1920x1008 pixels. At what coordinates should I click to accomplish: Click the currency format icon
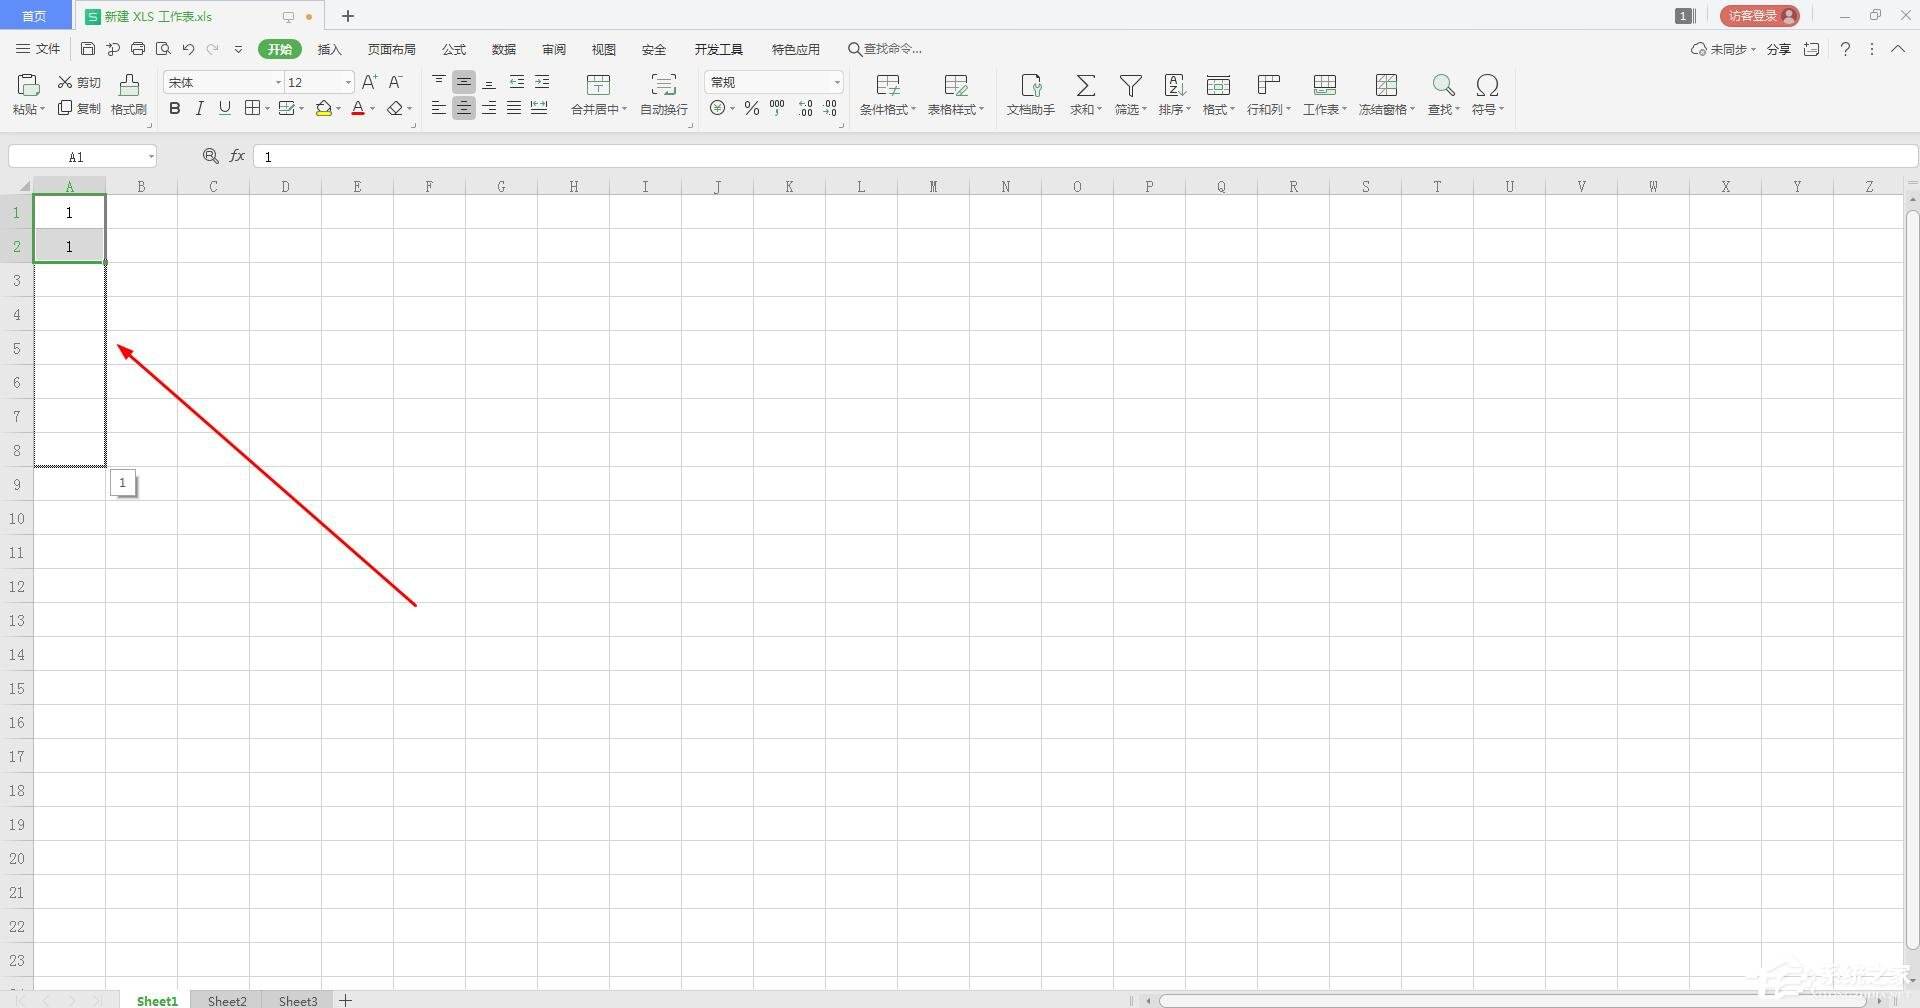point(717,108)
